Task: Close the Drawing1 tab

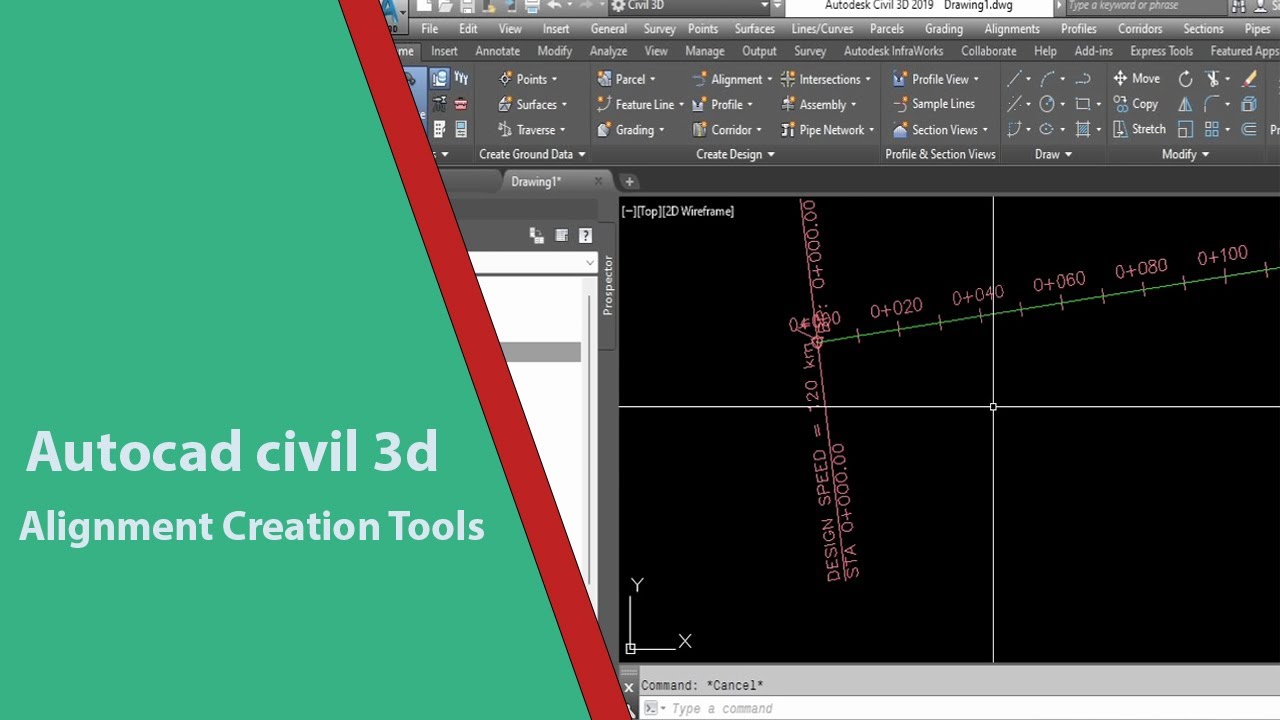Action: (598, 181)
